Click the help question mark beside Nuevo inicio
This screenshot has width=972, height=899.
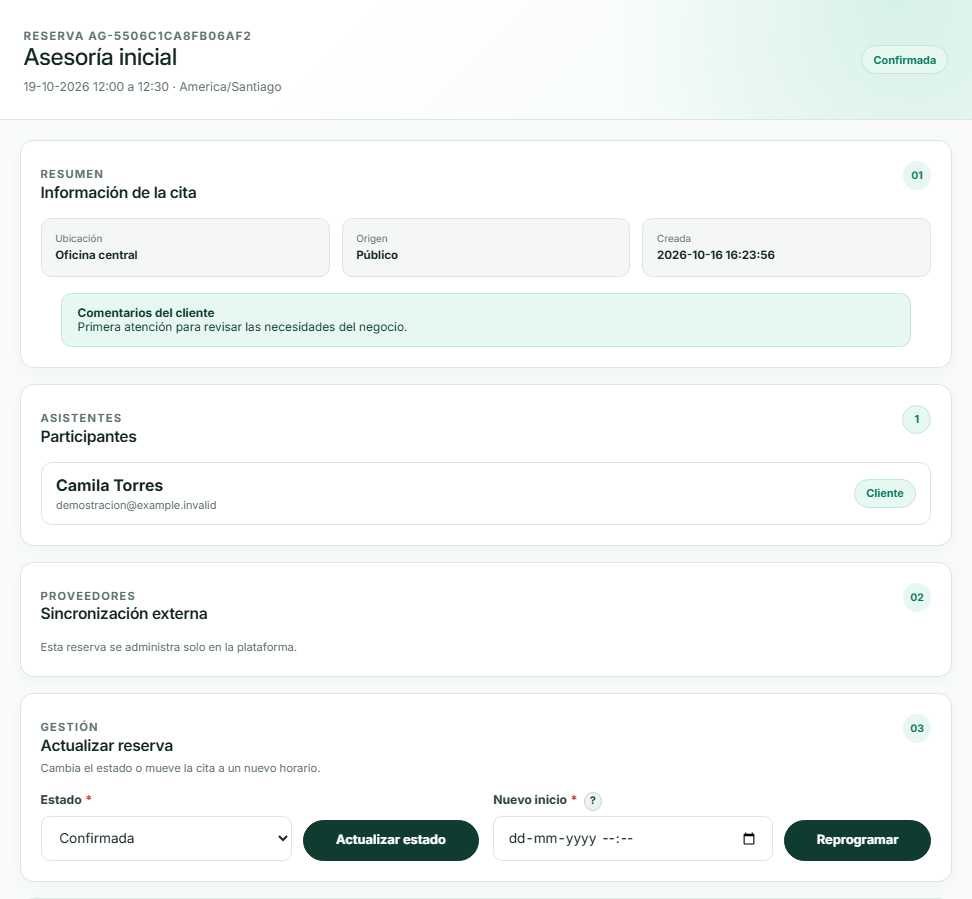coord(593,801)
